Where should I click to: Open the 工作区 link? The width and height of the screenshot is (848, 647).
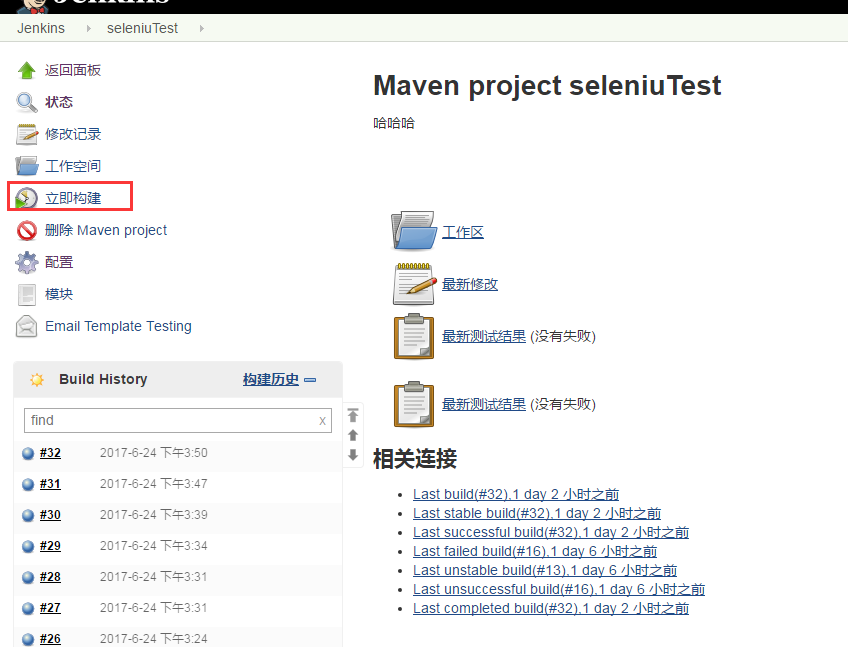click(463, 232)
